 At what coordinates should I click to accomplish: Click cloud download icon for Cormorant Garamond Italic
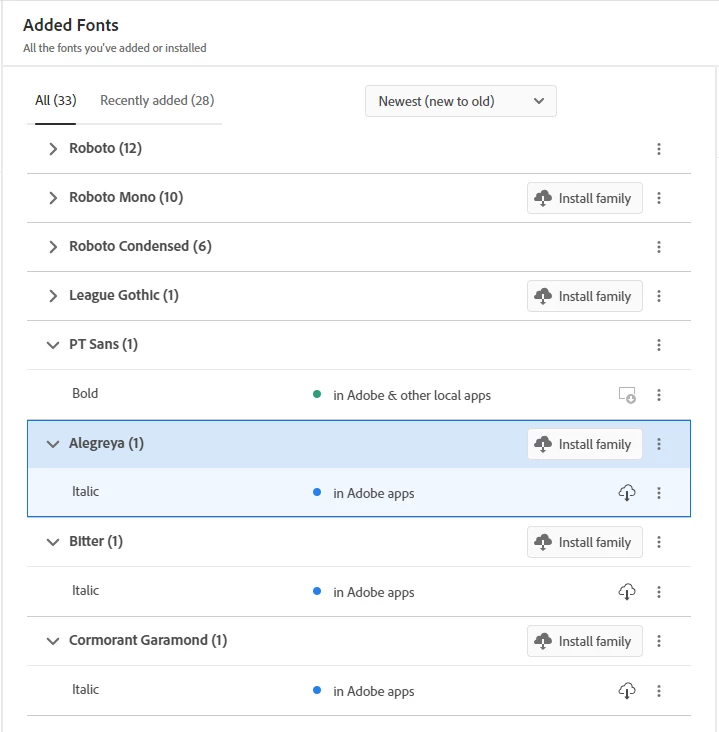click(627, 691)
